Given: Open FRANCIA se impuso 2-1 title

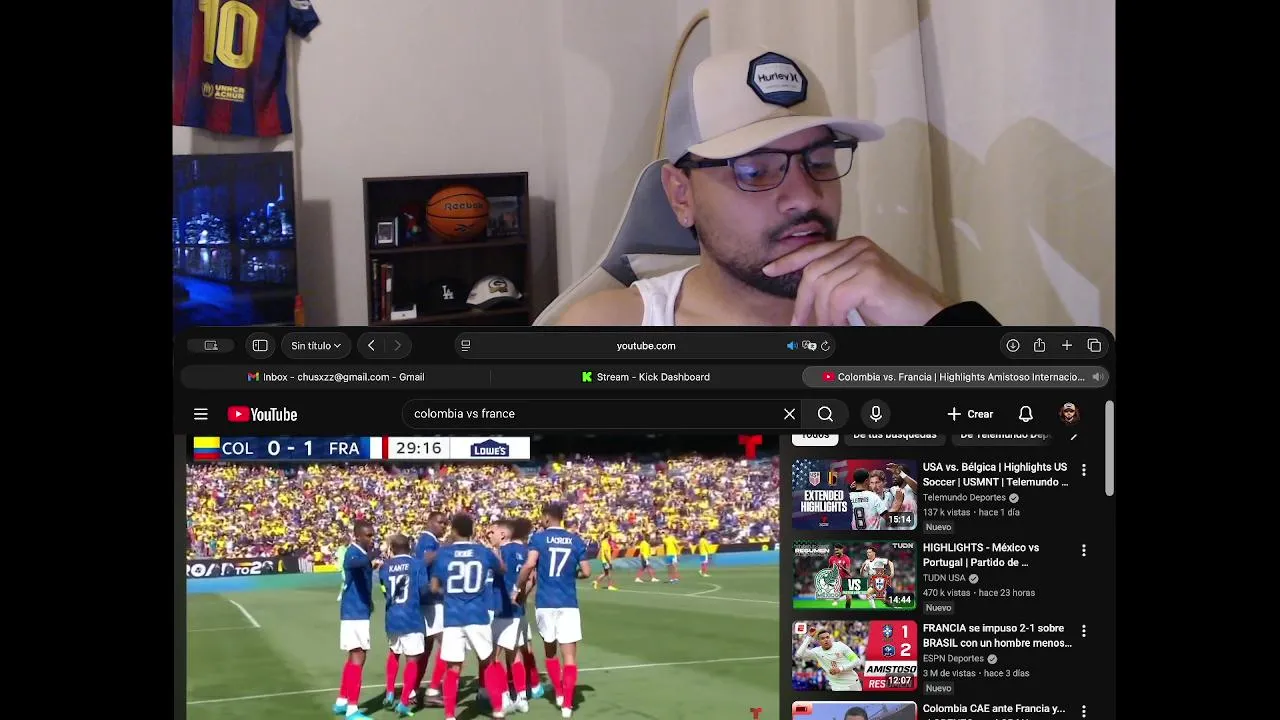Looking at the screenshot, I should (997, 636).
